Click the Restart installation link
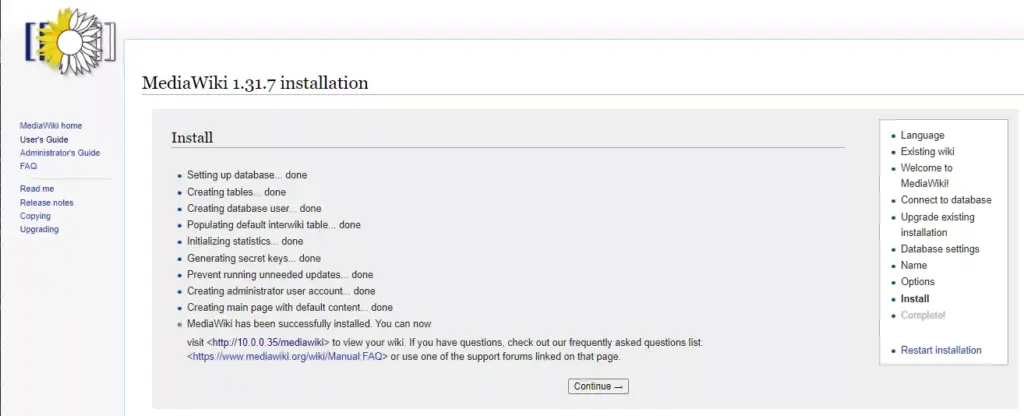Viewport: 1024px width, 416px height. 940,351
